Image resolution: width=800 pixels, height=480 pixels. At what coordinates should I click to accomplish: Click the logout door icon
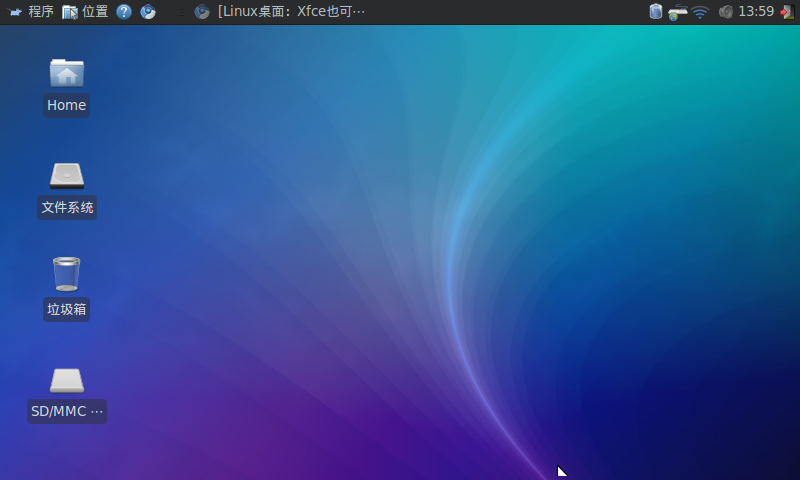[787, 12]
